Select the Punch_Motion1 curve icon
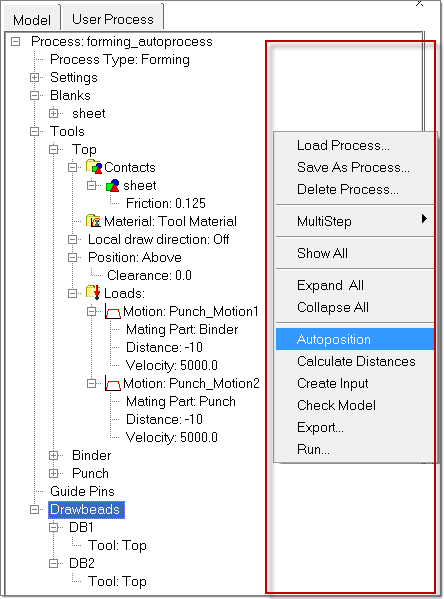 tap(113, 311)
